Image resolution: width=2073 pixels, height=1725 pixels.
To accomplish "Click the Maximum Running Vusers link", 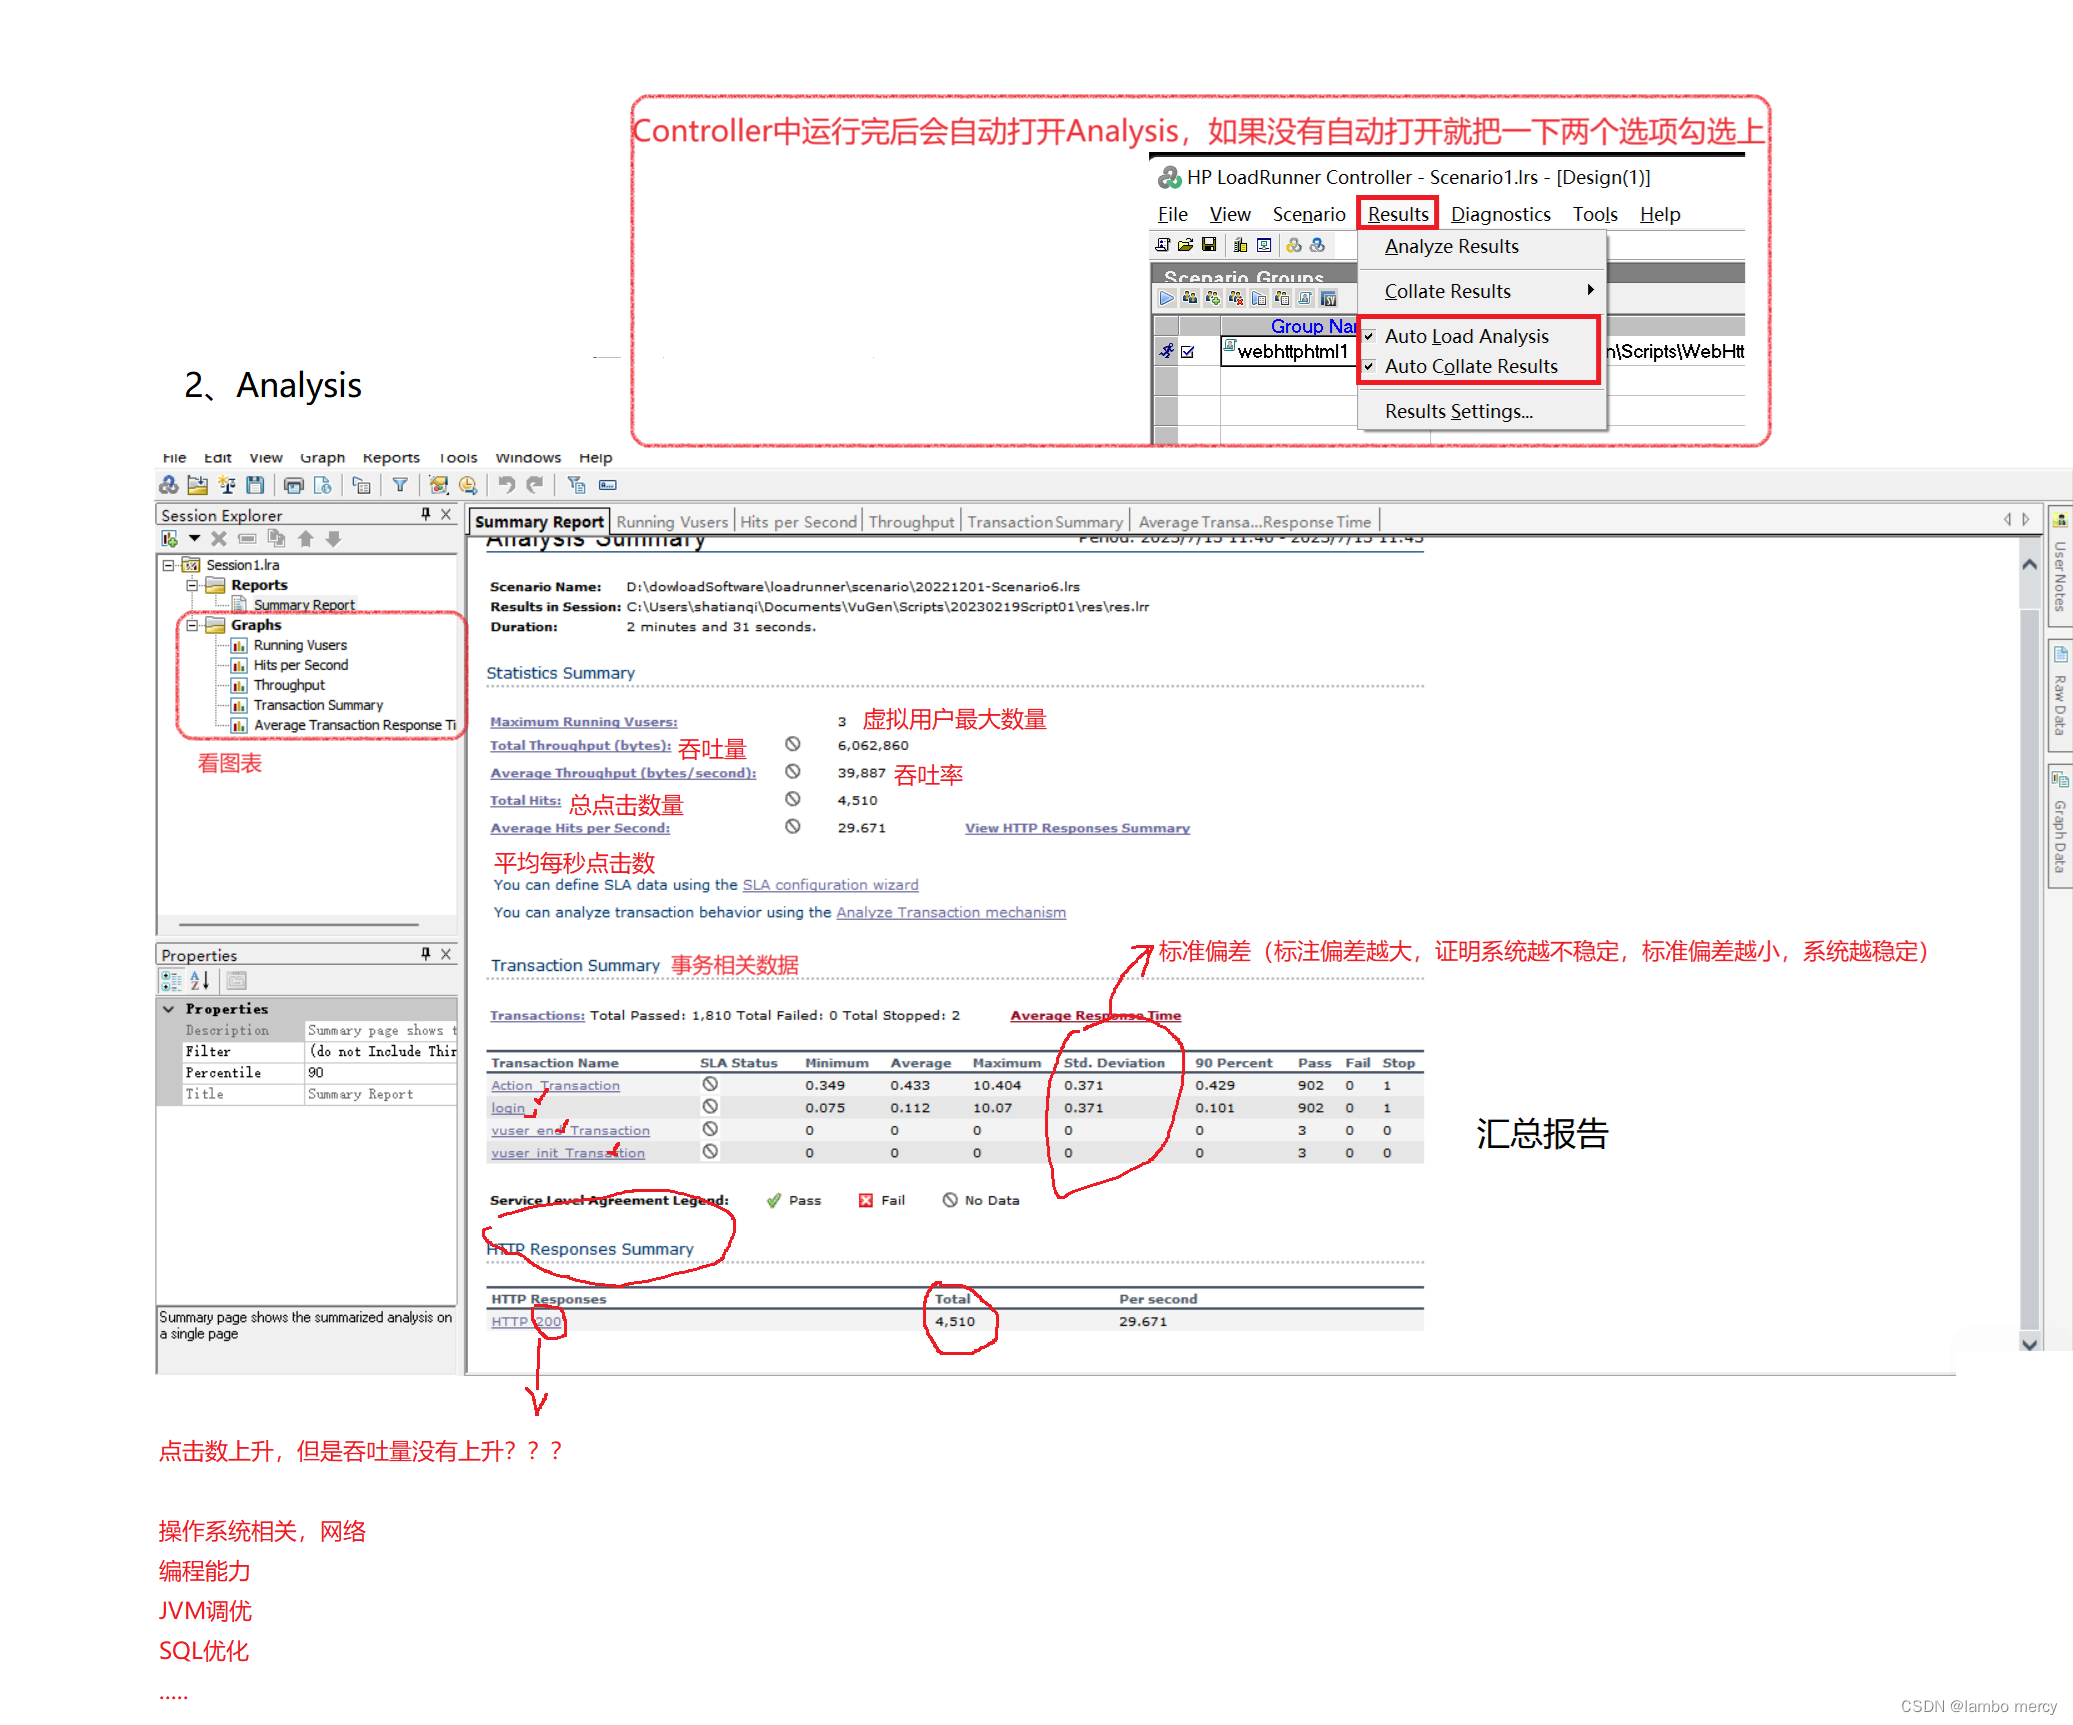I will pyautogui.click(x=583, y=722).
